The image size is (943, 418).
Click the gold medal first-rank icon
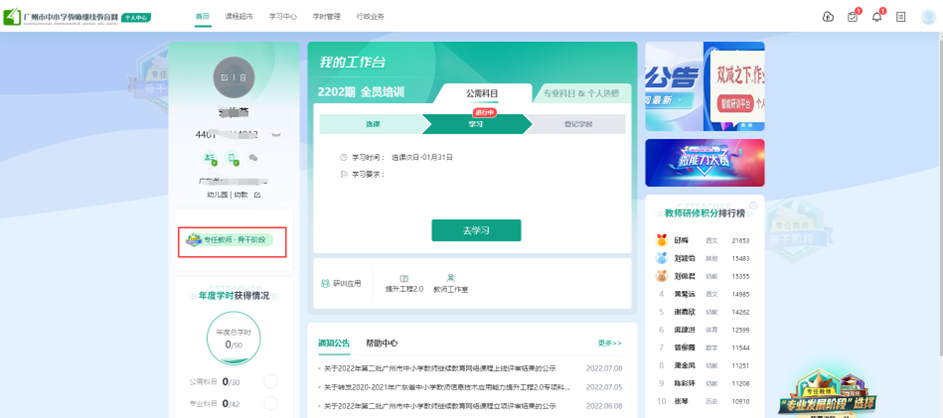coord(662,240)
